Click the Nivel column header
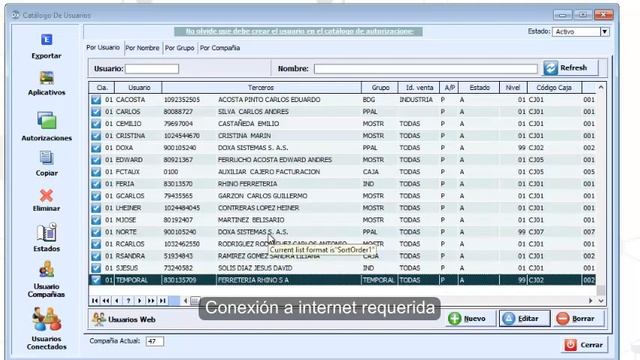The height and width of the screenshot is (360, 640). [x=513, y=87]
